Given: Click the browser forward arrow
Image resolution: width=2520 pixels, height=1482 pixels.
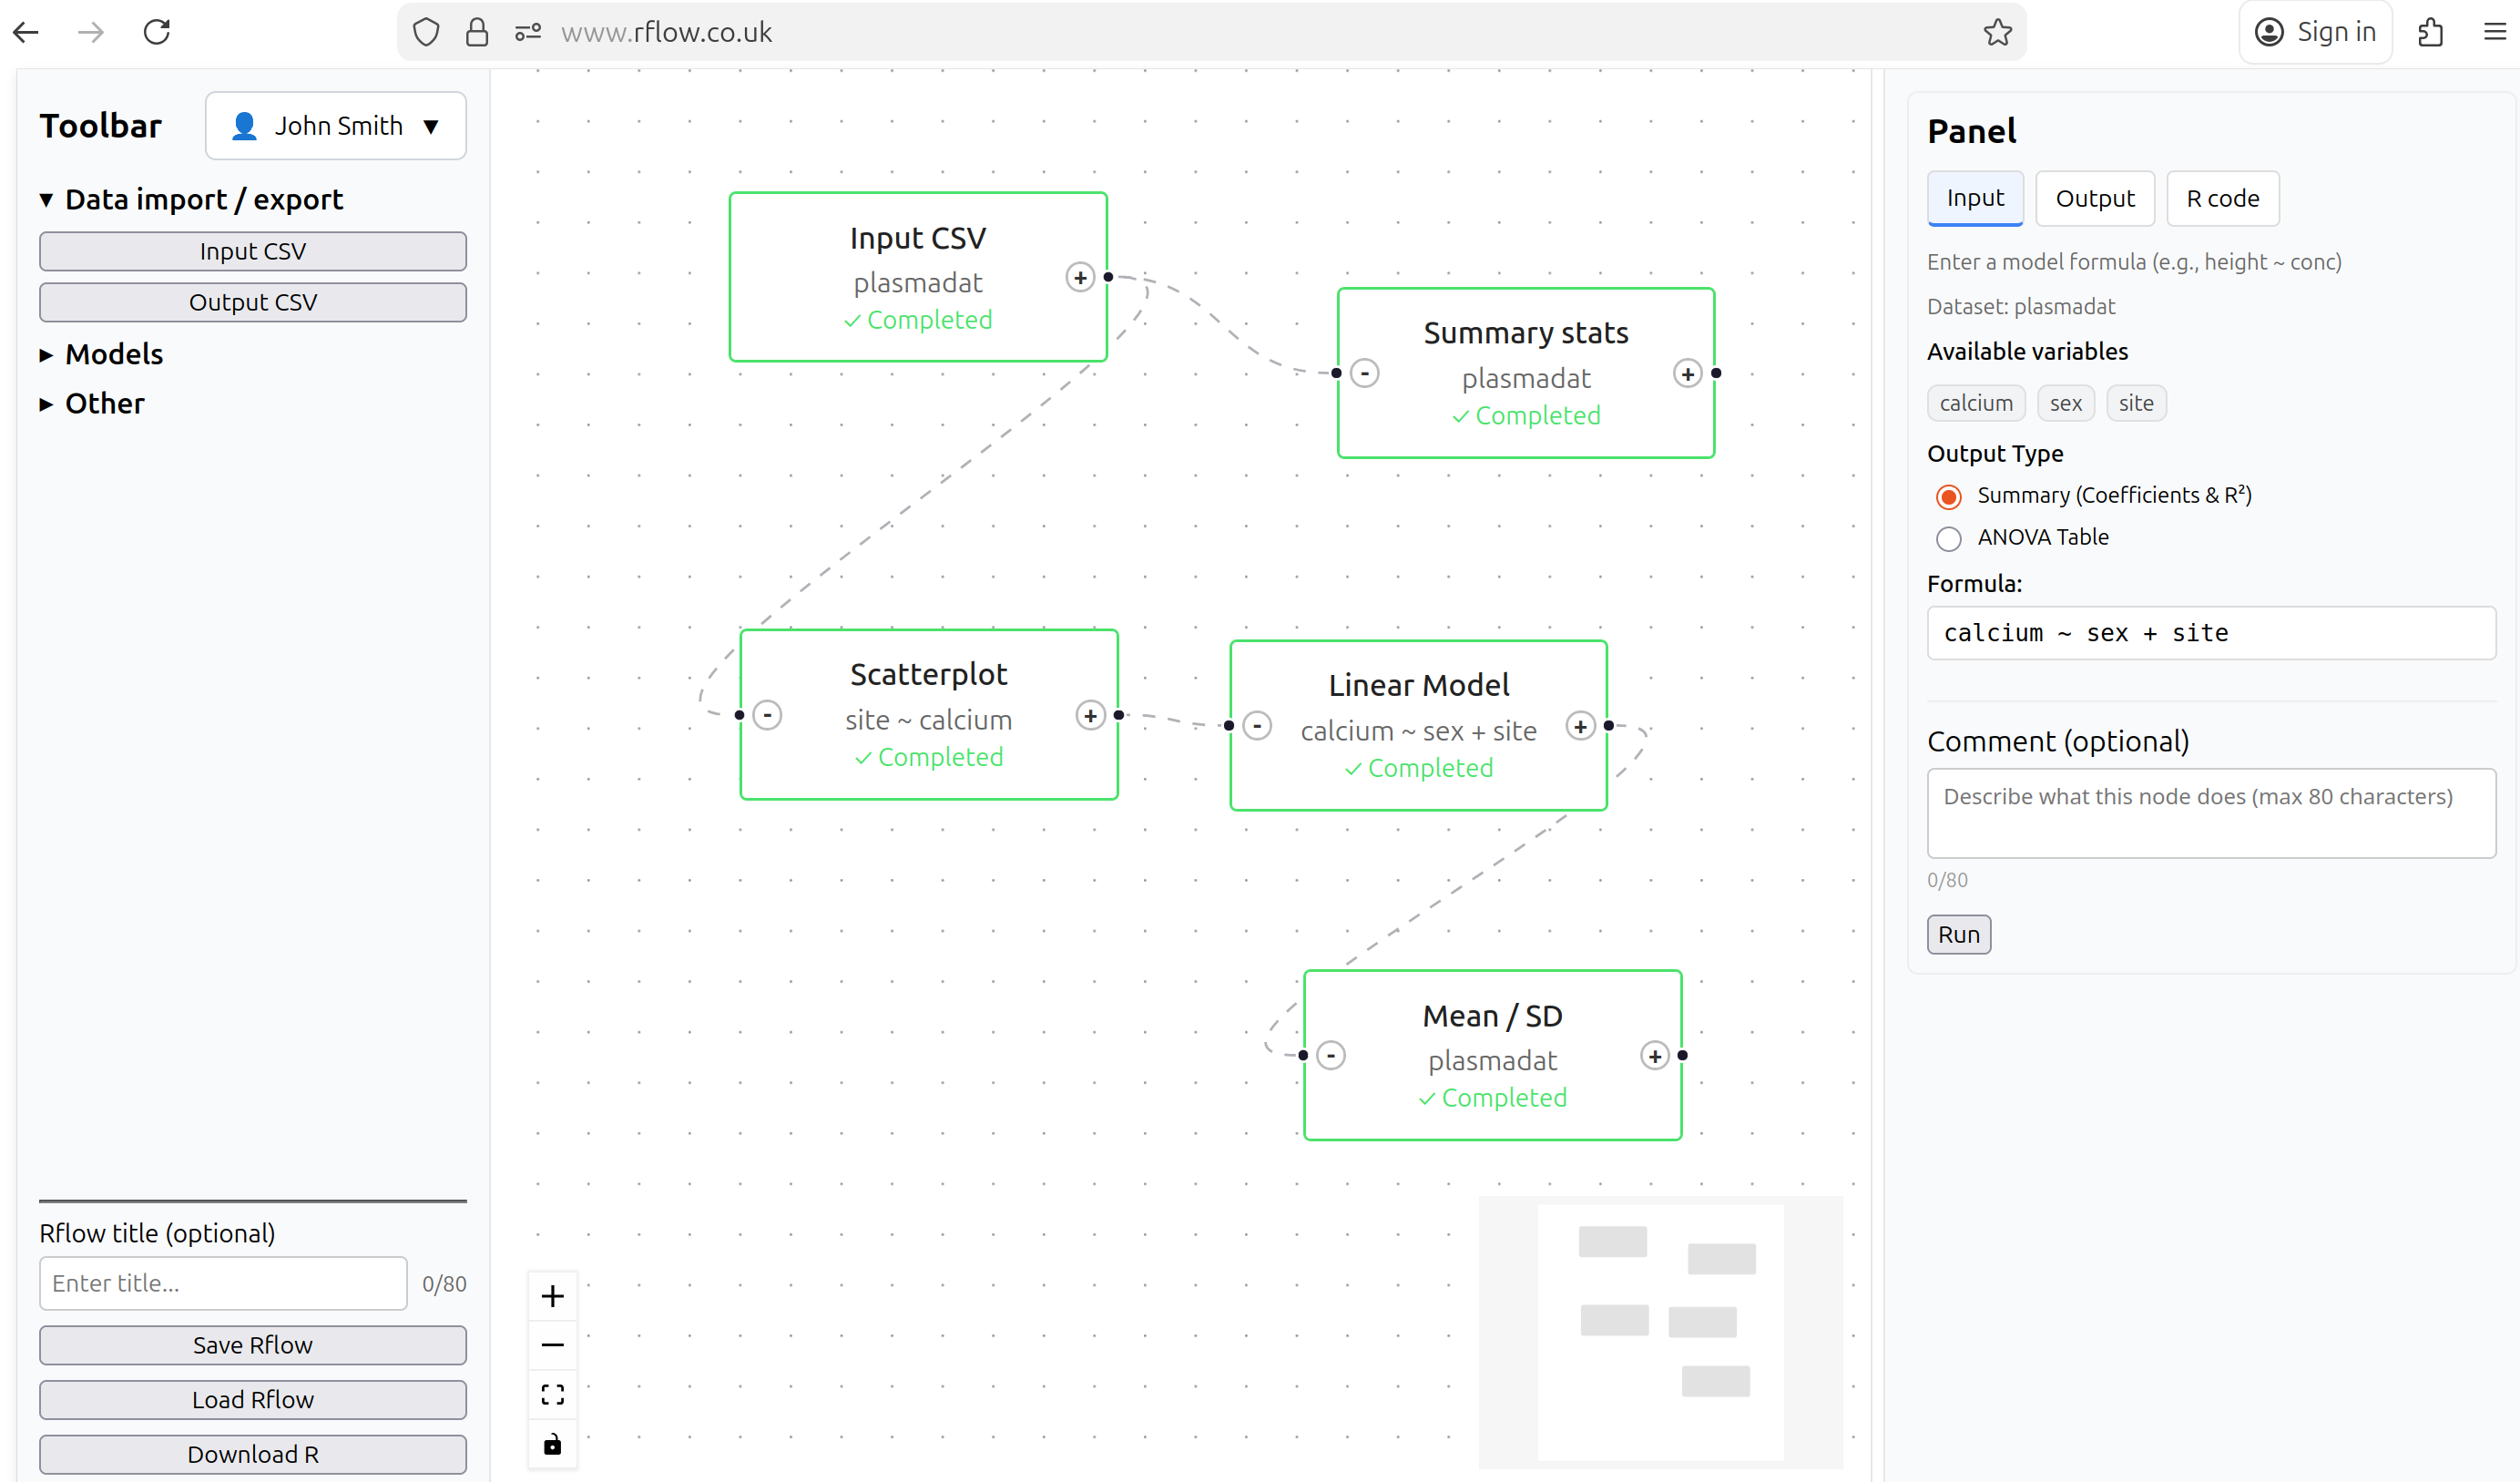Looking at the screenshot, I should click(x=91, y=32).
